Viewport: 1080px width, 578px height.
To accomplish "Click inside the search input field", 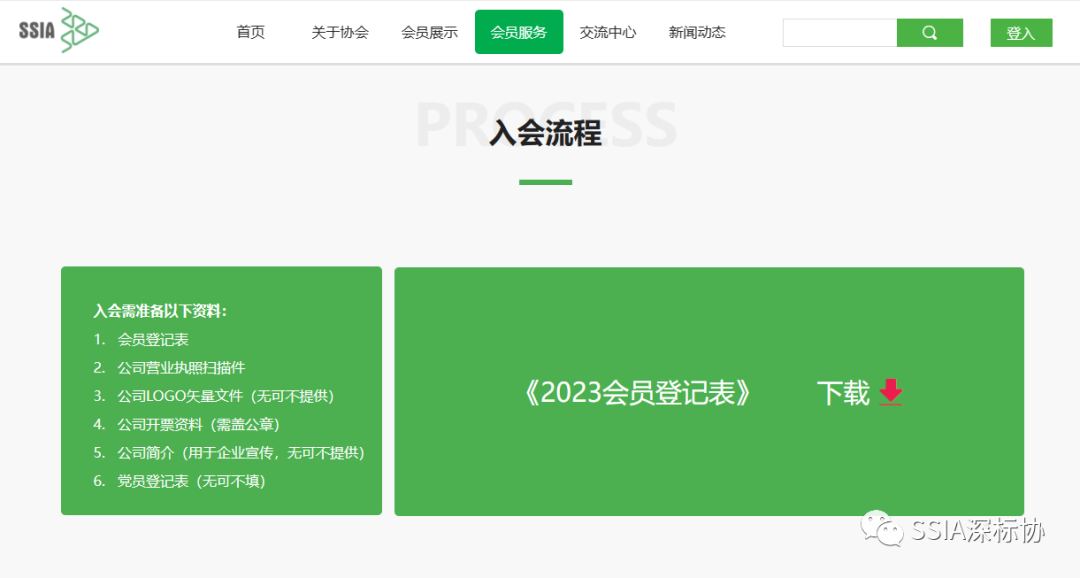I will 840,32.
